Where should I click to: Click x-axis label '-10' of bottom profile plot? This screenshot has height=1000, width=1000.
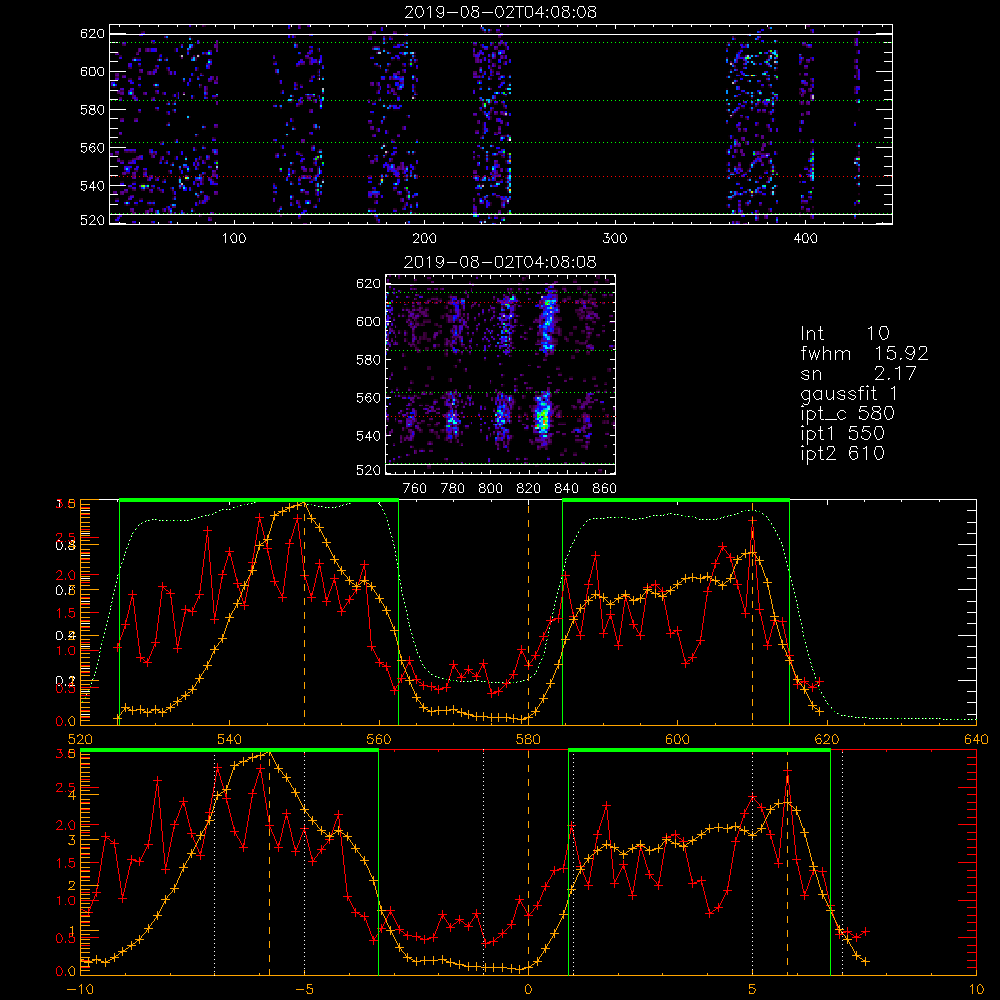click(80, 990)
